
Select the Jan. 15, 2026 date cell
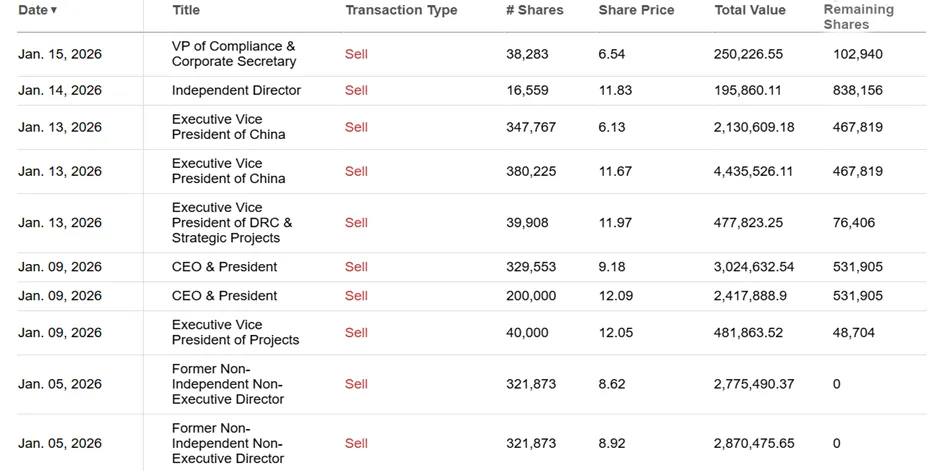point(60,54)
